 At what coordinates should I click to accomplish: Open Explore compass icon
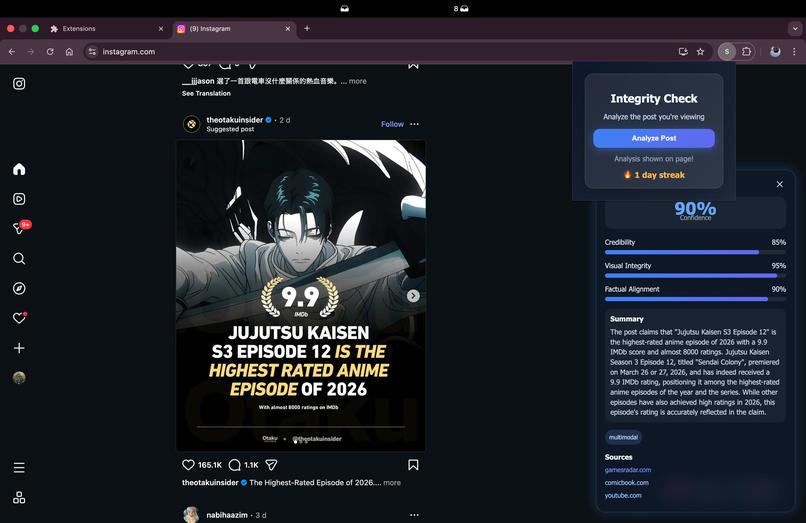click(x=19, y=288)
